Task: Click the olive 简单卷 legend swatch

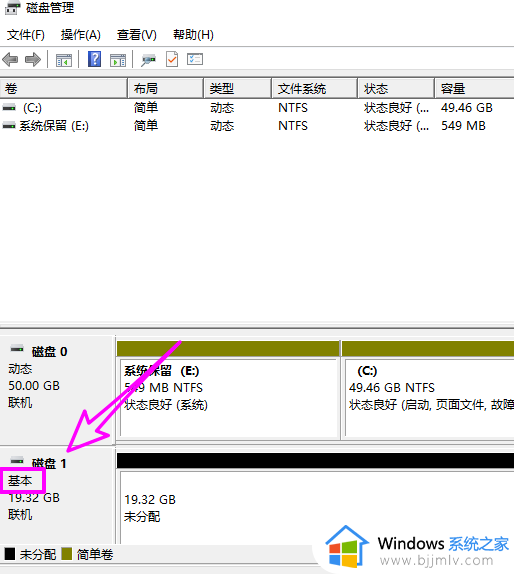Action: tap(67, 554)
